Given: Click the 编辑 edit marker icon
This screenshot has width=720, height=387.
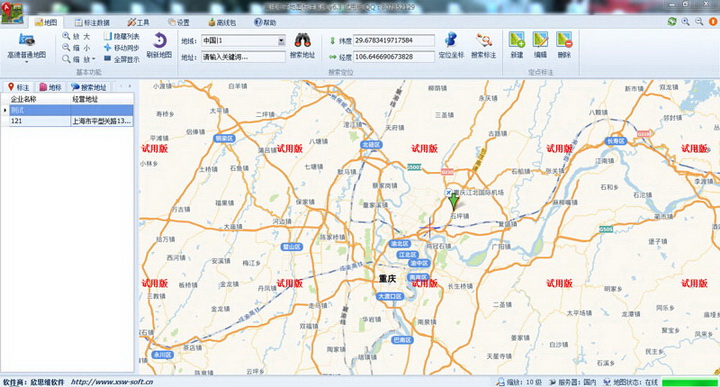Looking at the screenshot, I should 540,45.
